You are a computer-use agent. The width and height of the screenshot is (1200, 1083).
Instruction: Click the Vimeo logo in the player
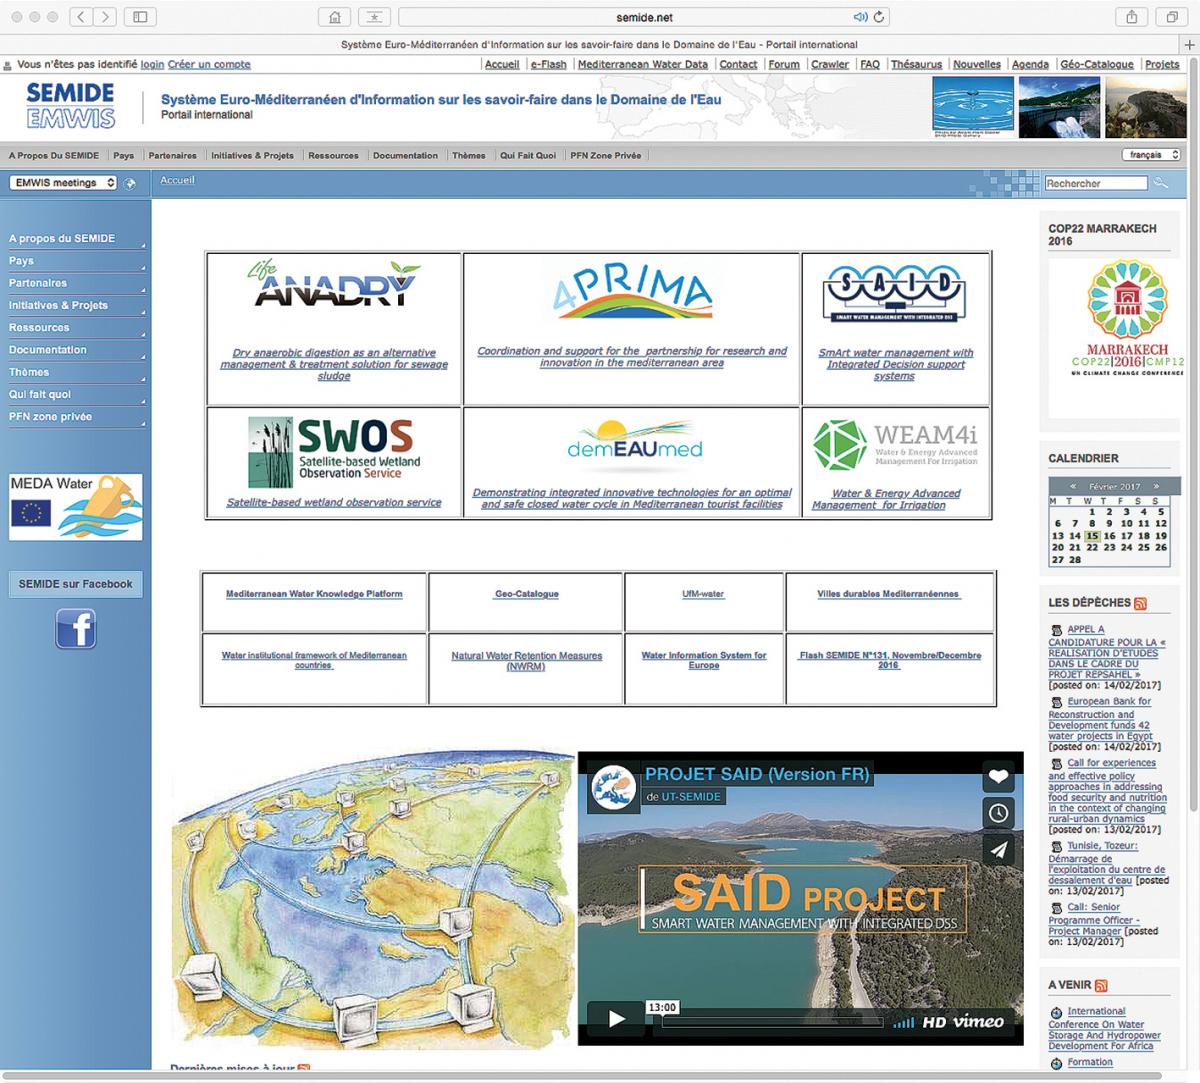tap(978, 1022)
